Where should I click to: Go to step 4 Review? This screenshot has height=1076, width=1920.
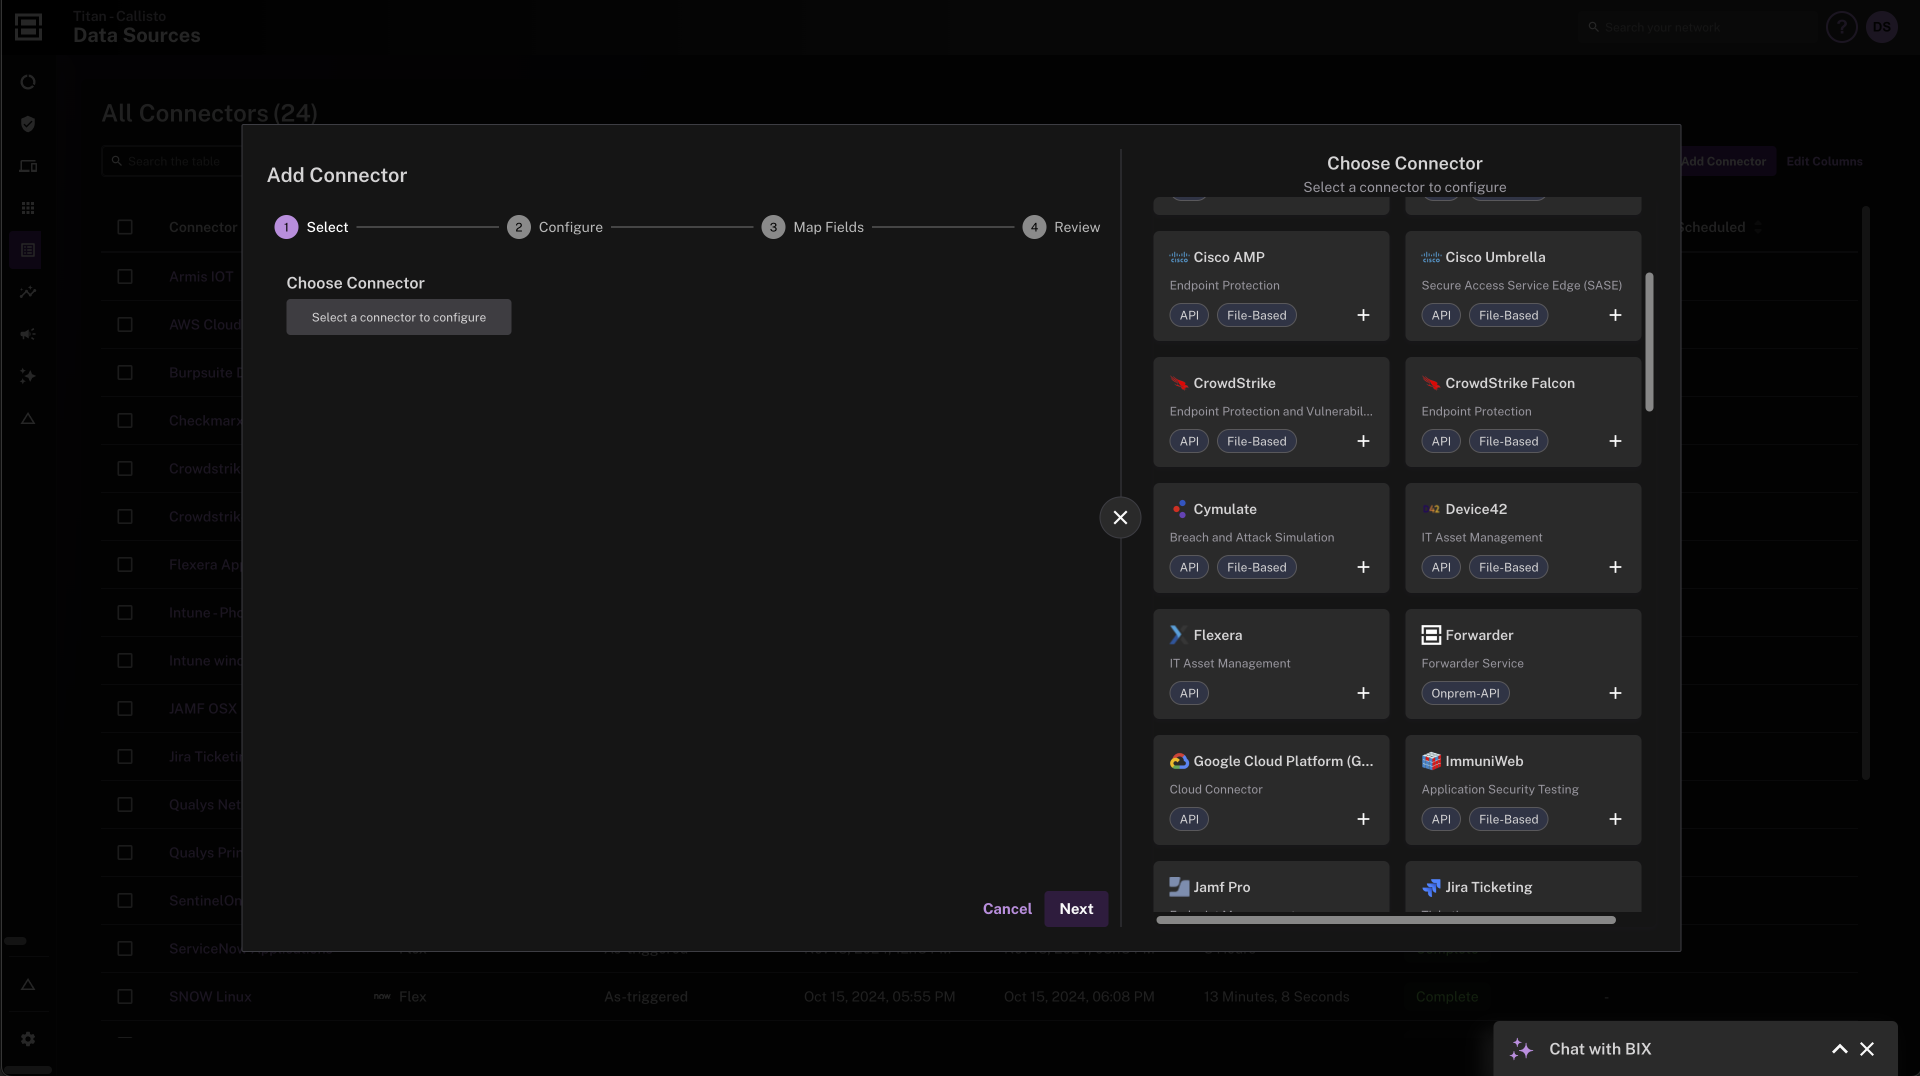click(x=1061, y=227)
